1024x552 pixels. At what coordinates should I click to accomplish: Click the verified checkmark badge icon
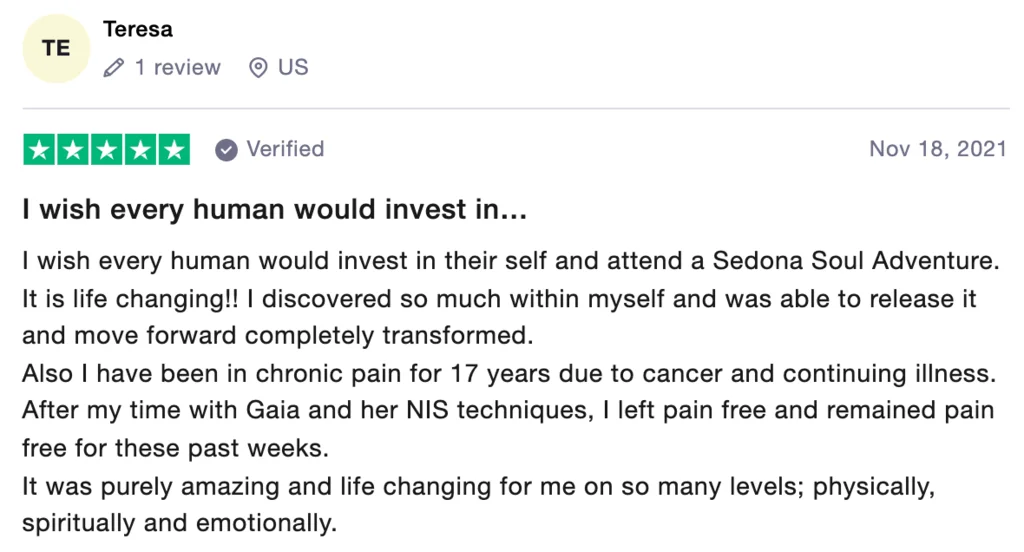pos(227,149)
